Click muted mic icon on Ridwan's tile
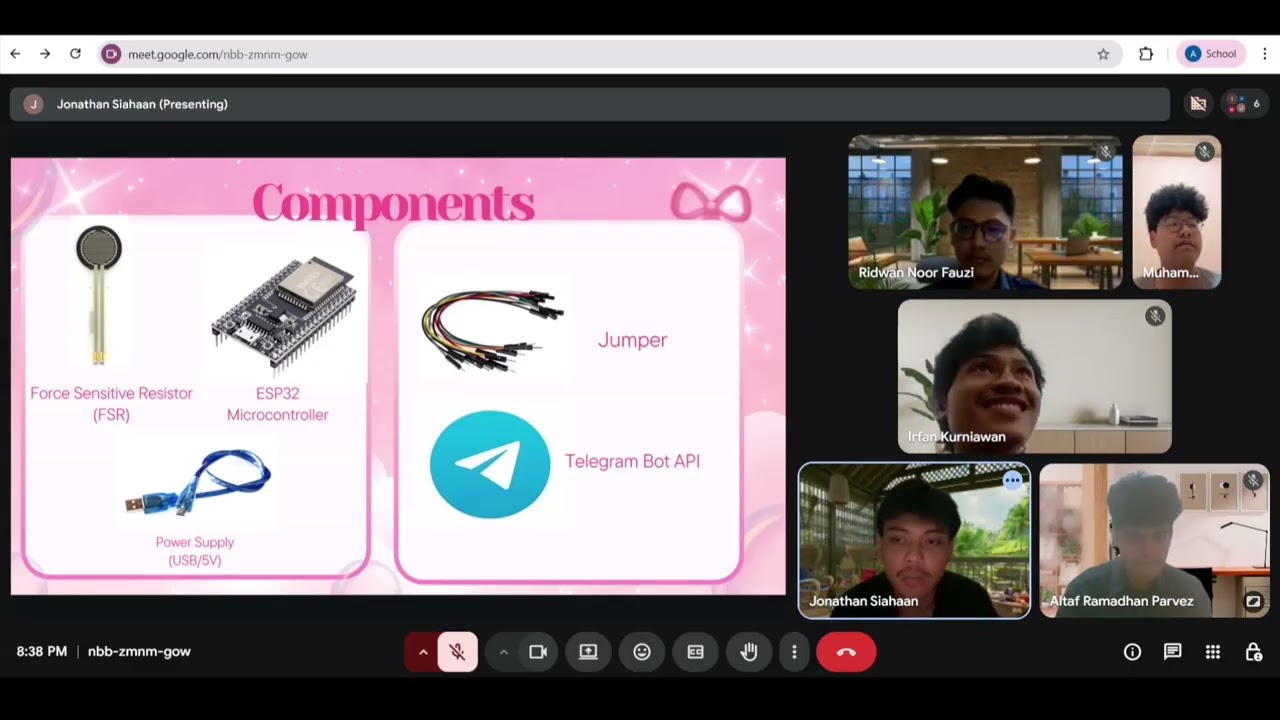Image resolution: width=1280 pixels, height=720 pixels. click(1105, 152)
